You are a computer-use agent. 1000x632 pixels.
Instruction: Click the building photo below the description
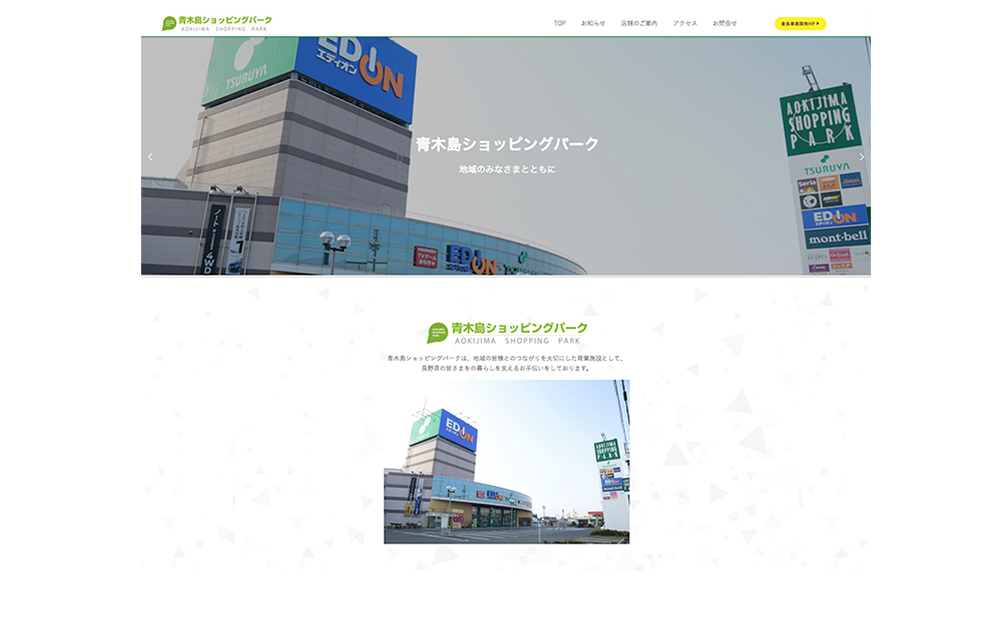pos(506,462)
